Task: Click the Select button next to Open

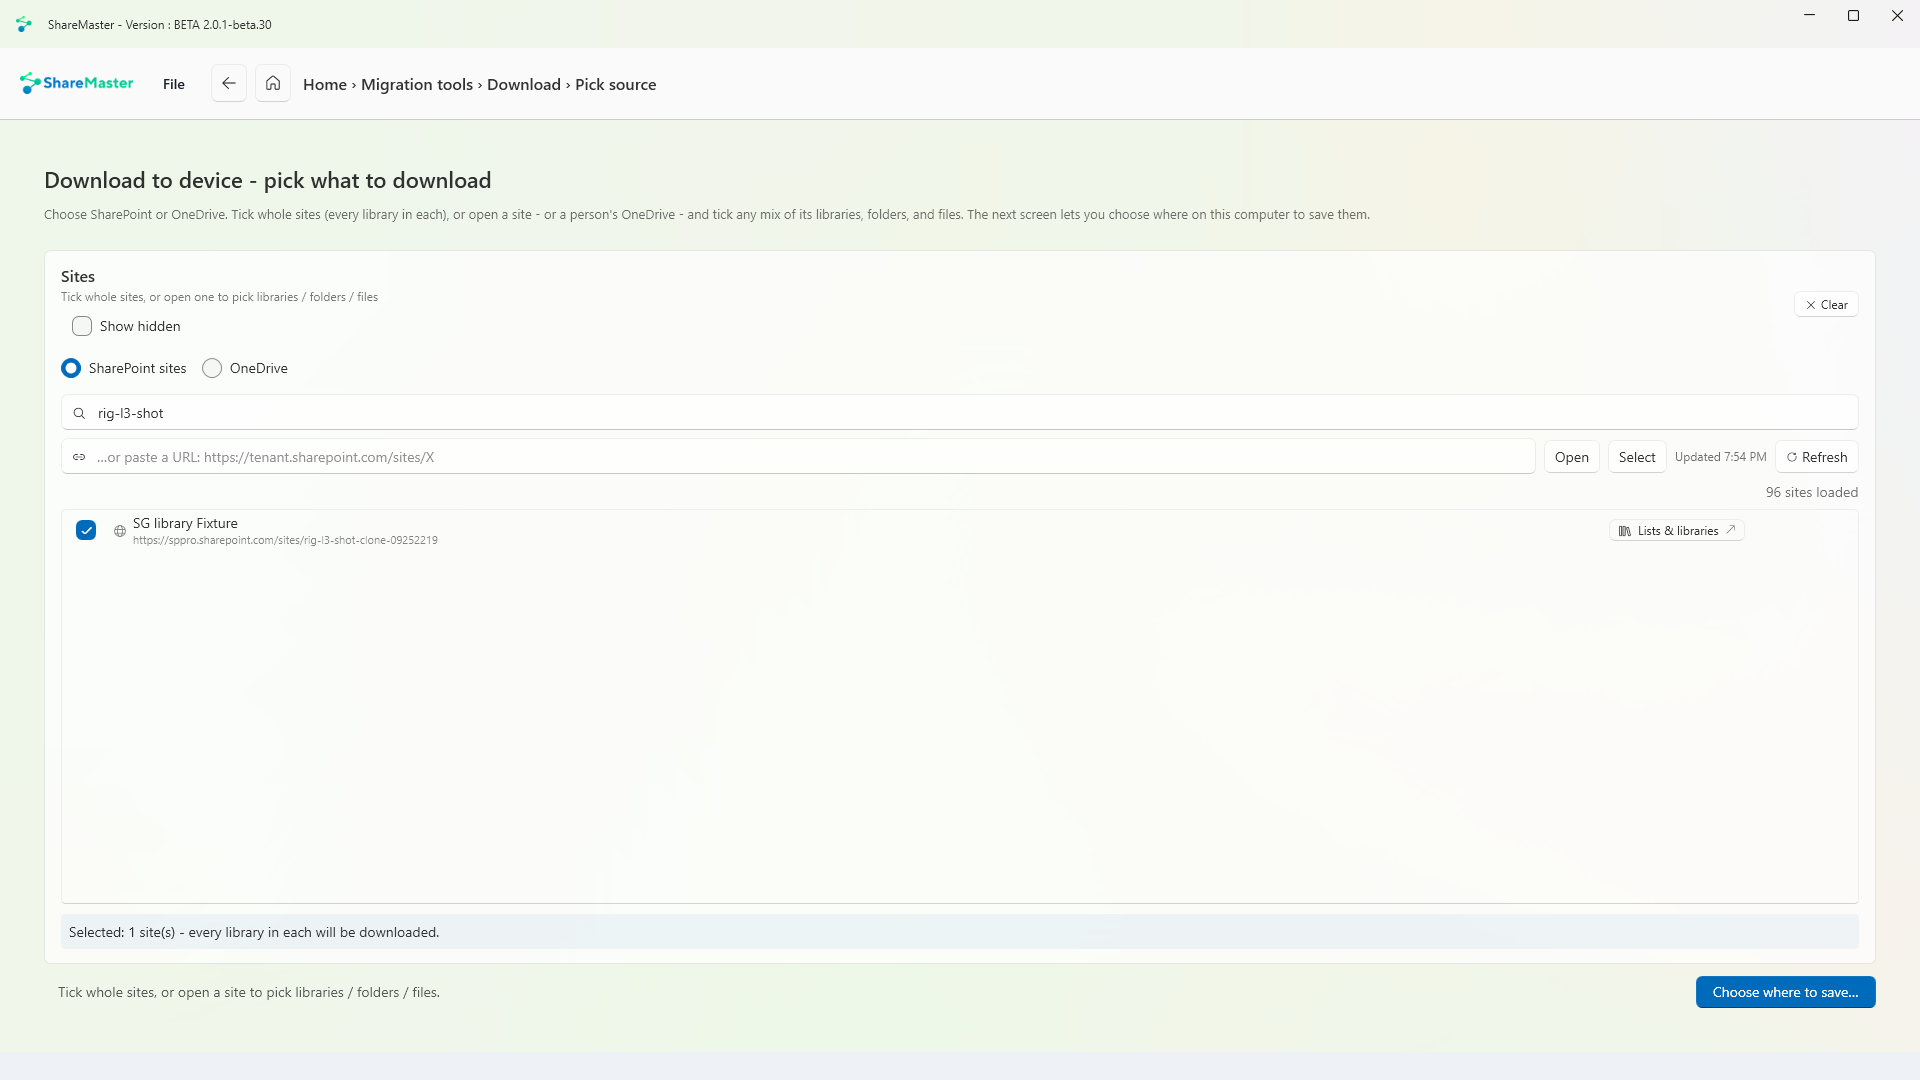Action: (1637, 457)
